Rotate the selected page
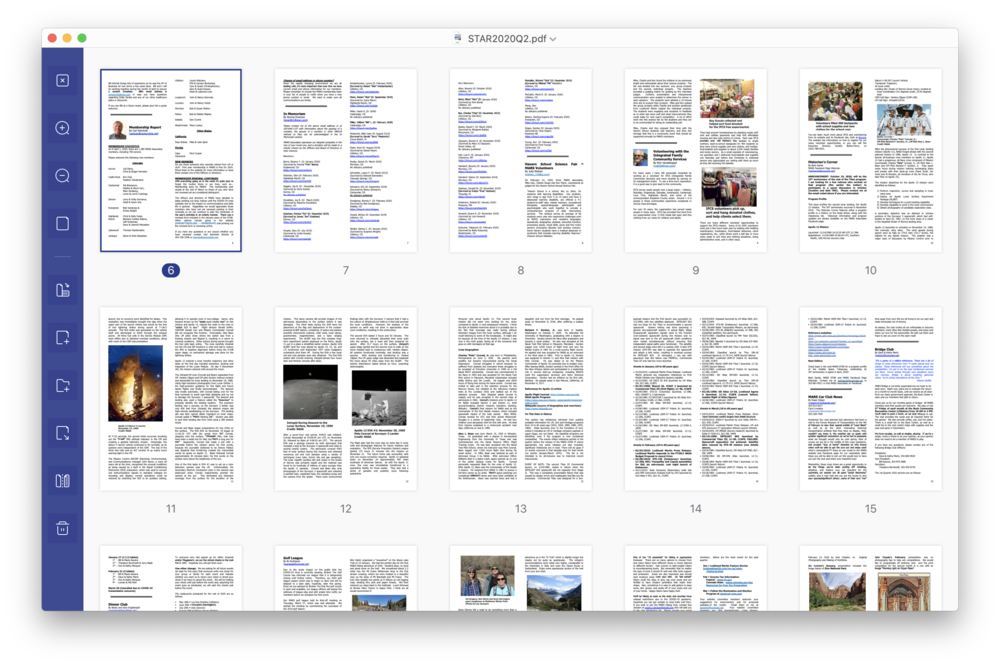This screenshot has height=666, width=1000. tap(62, 290)
